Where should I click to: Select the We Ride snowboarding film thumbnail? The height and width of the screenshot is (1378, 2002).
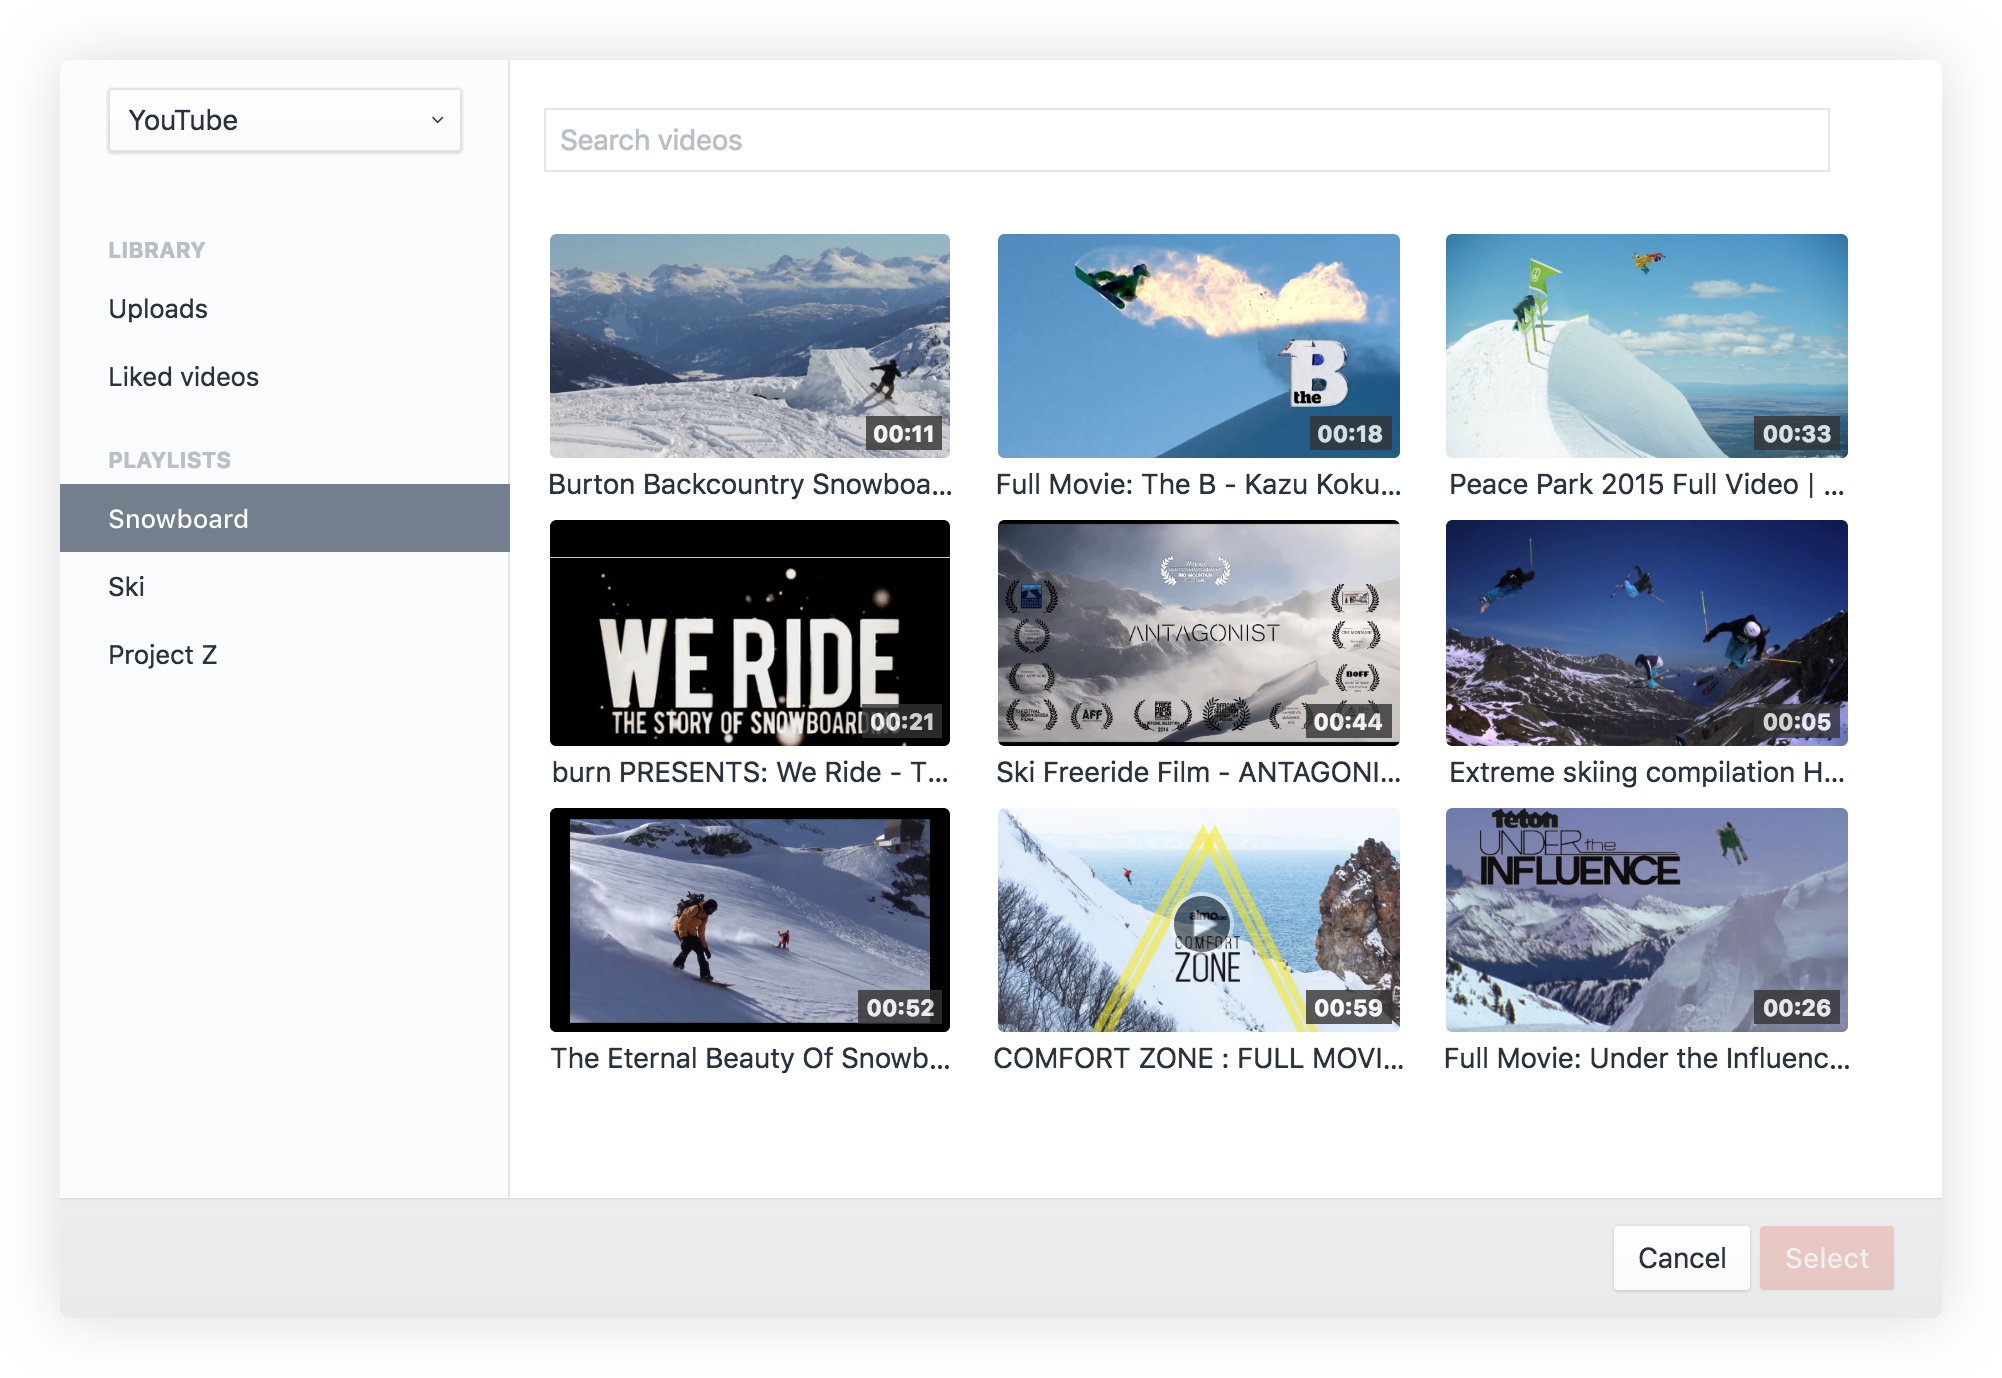point(749,633)
